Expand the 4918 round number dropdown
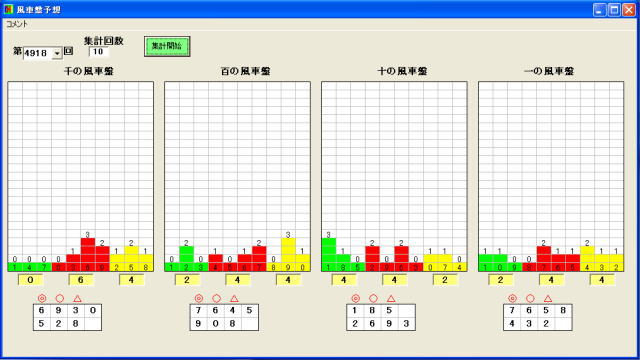This screenshot has width=640, height=360. click(x=57, y=53)
